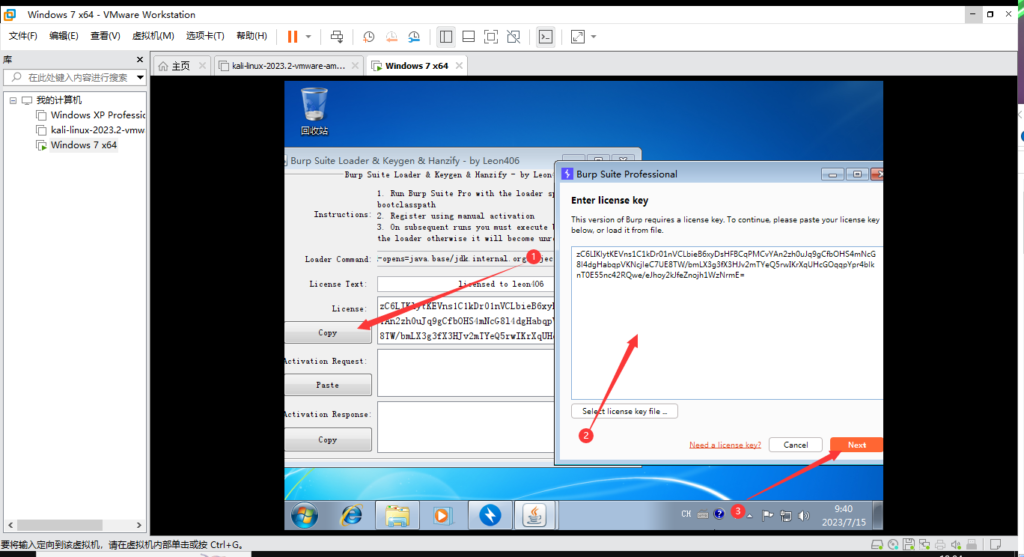The image size is (1024, 557).
Task: Open the library search dropdown arrow
Action: coord(140,78)
